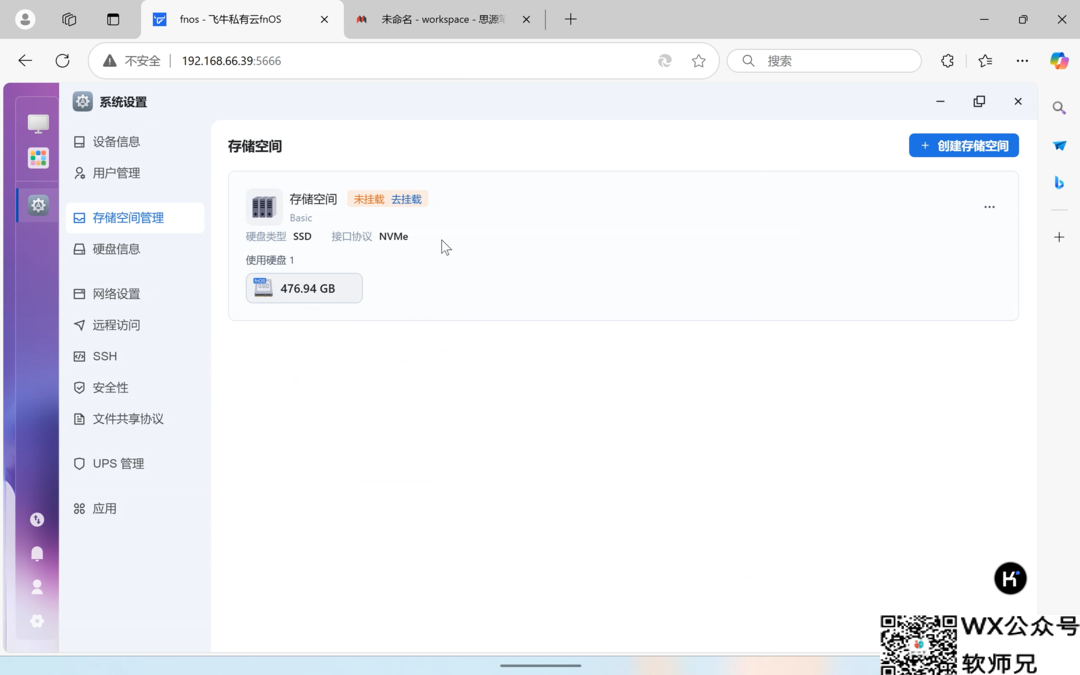Open the notification bell in dock
Screen dimensions: 1080x675
point(37,553)
